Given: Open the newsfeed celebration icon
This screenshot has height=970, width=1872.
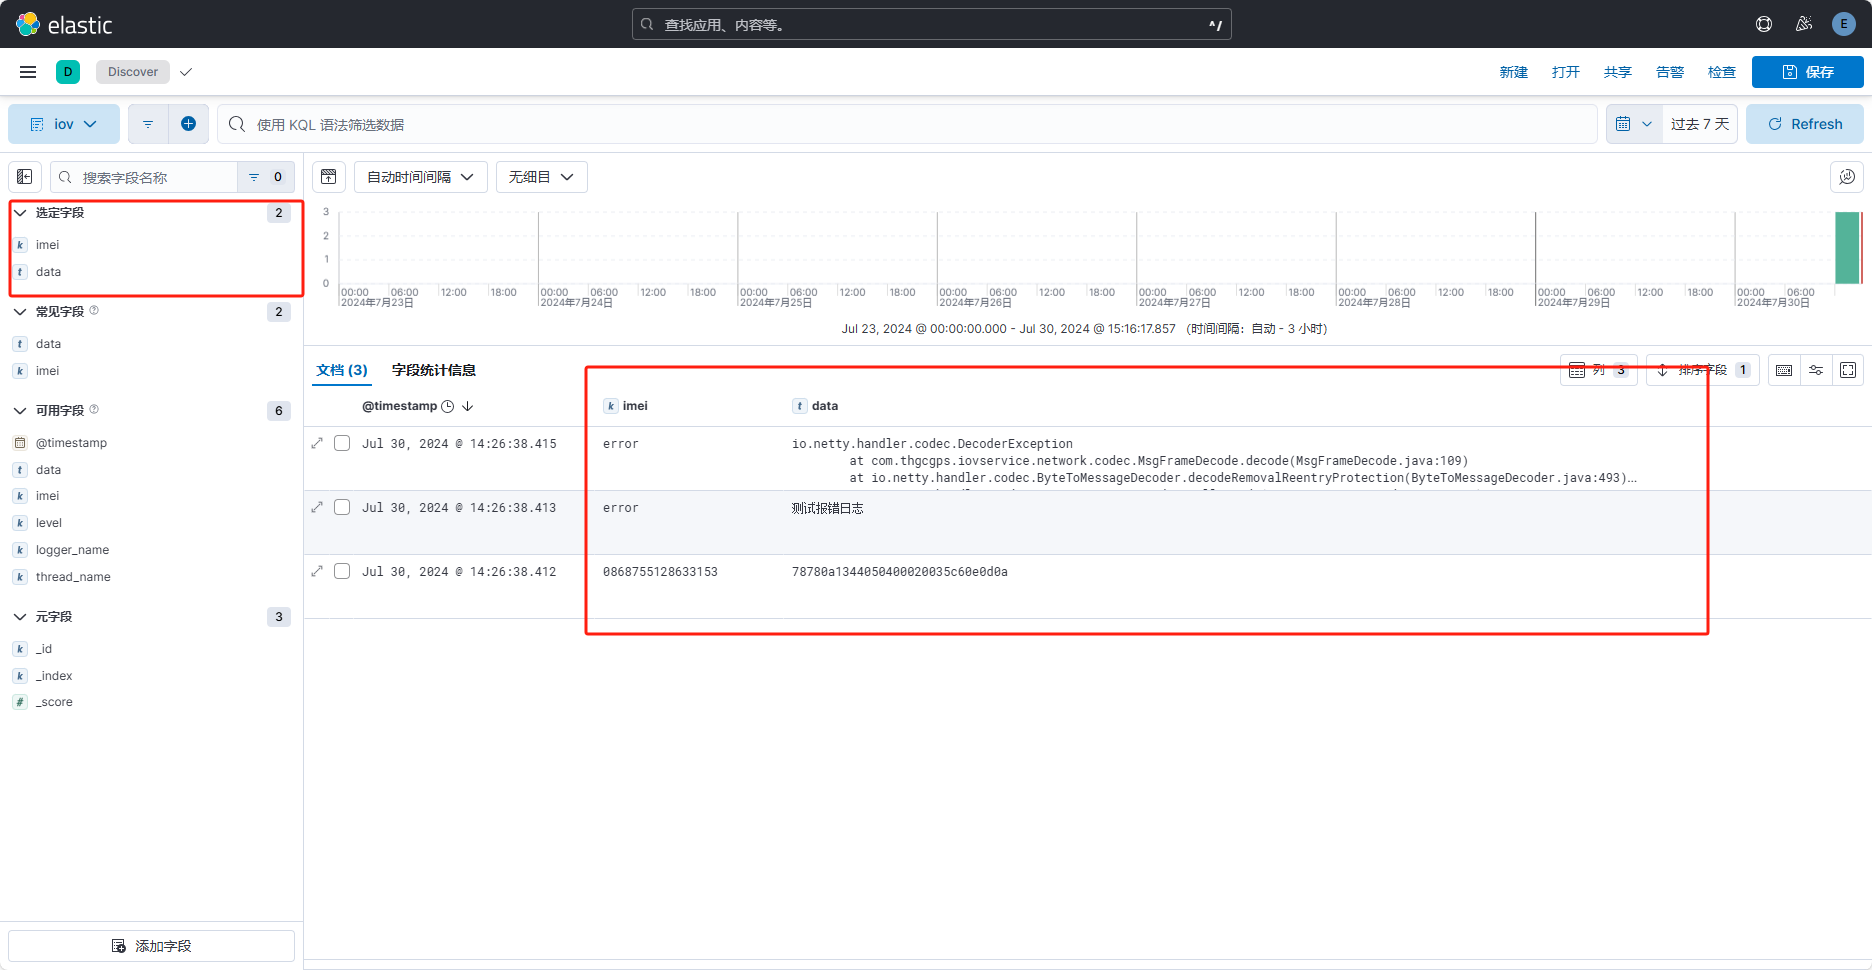Looking at the screenshot, I should pyautogui.click(x=1804, y=24).
